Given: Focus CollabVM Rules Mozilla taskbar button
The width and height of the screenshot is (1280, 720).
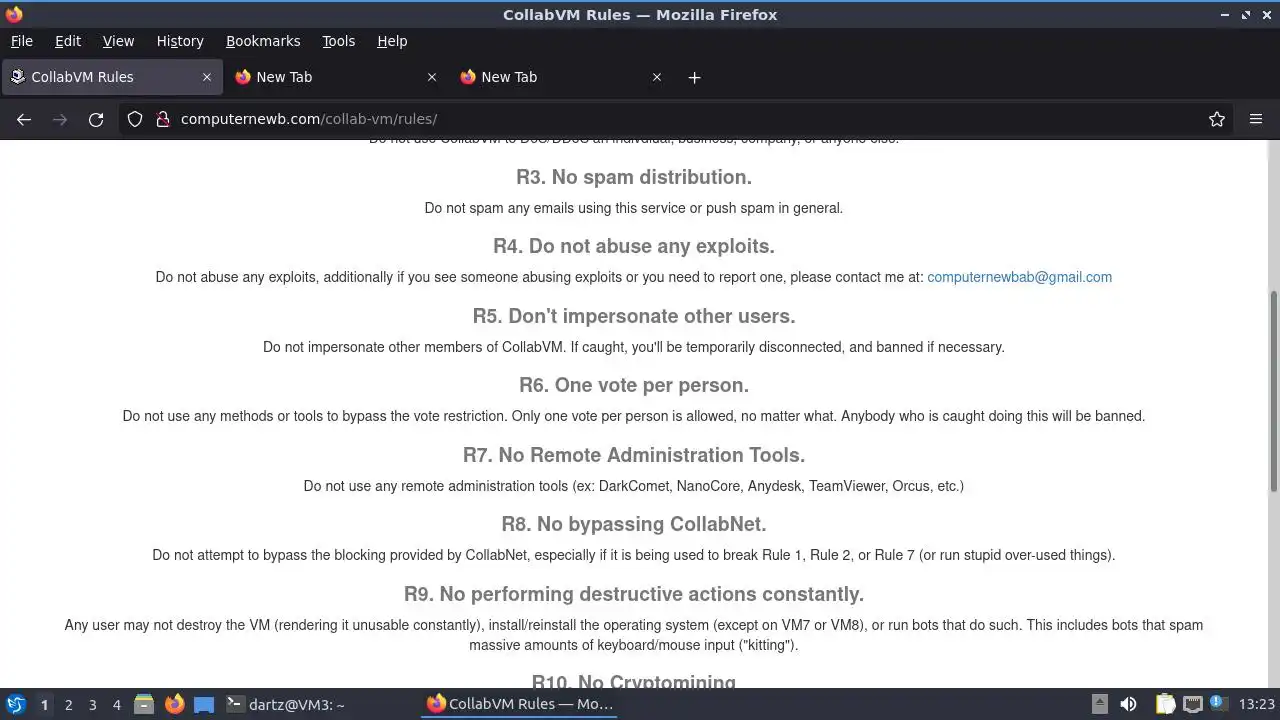Looking at the screenshot, I should tap(520, 704).
